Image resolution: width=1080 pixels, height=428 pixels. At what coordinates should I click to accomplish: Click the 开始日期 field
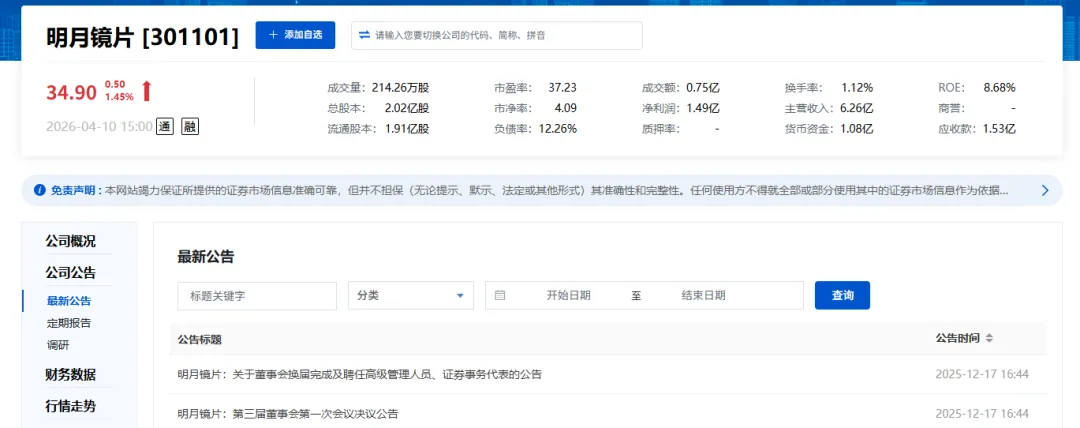tap(568, 296)
